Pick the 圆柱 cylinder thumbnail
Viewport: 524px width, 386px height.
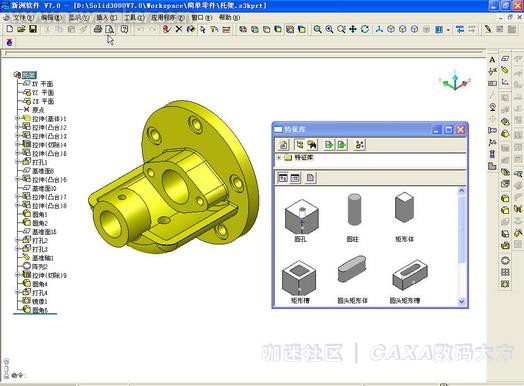353,217
